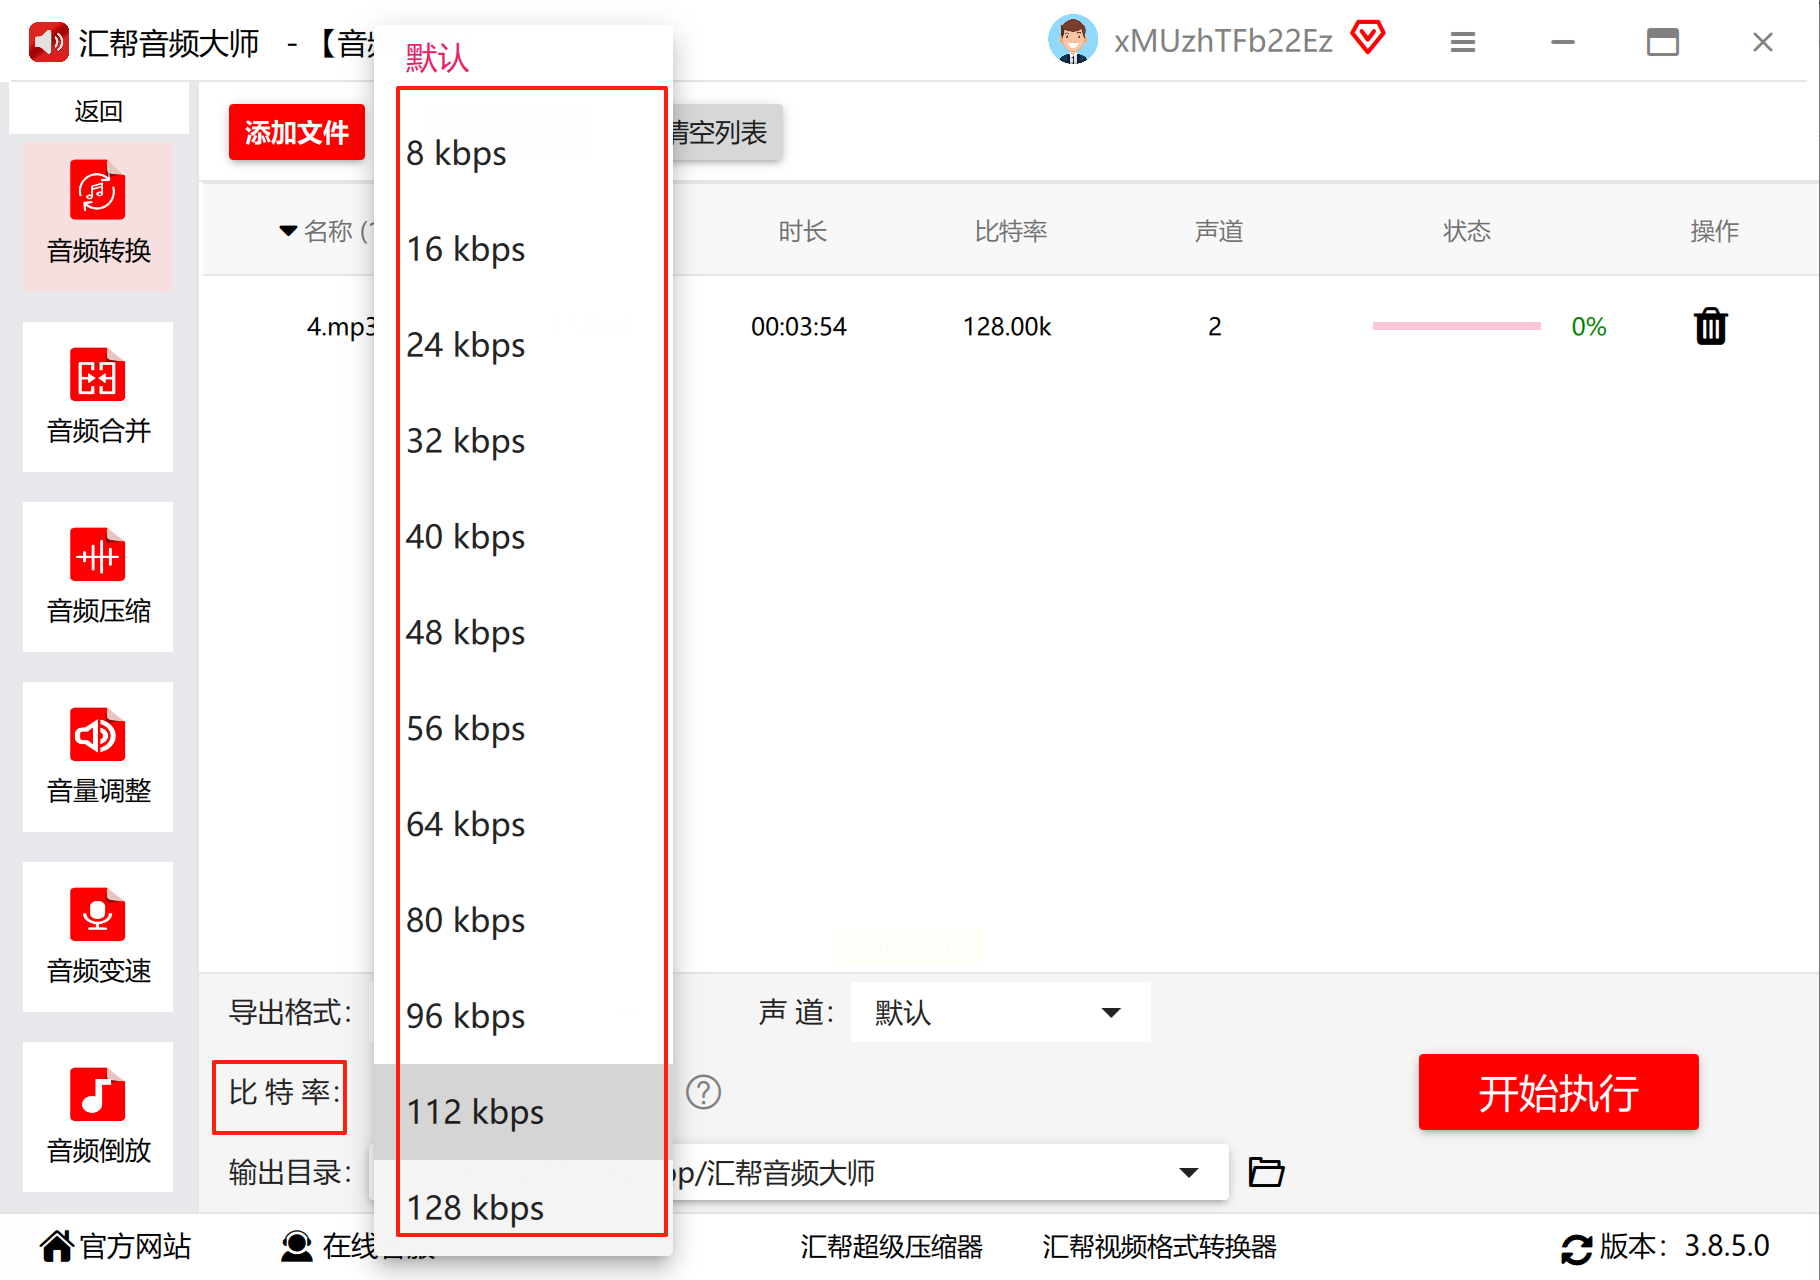This screenshot has width=1820, height=1280.
Task: Expand the output directory dropdown arrow
Action: point(1188,1172)
